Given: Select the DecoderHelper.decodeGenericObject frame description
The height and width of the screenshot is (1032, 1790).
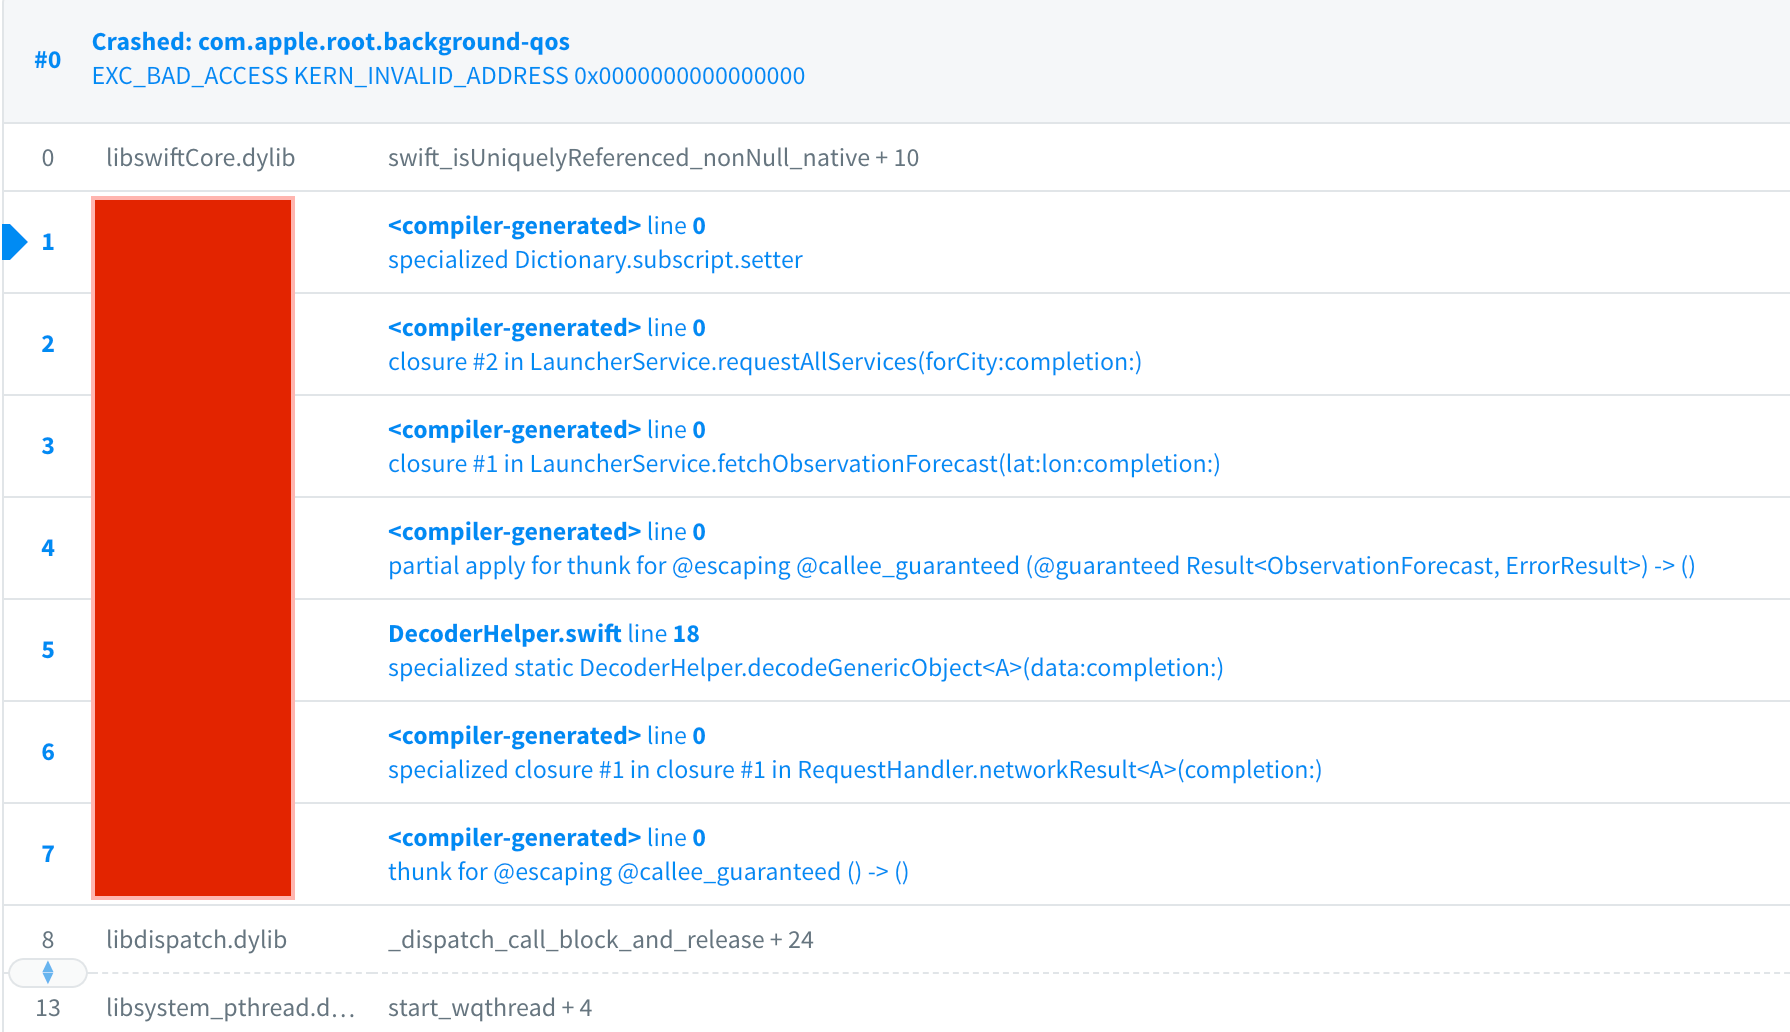Looking at the screenshot, I should coord(806,668).
